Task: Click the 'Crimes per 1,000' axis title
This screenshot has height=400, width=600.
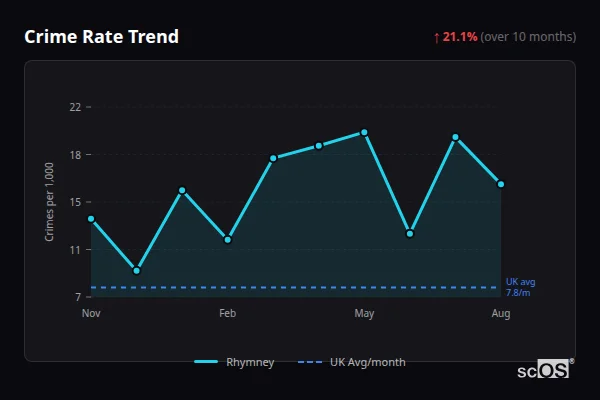Action: 49,202
